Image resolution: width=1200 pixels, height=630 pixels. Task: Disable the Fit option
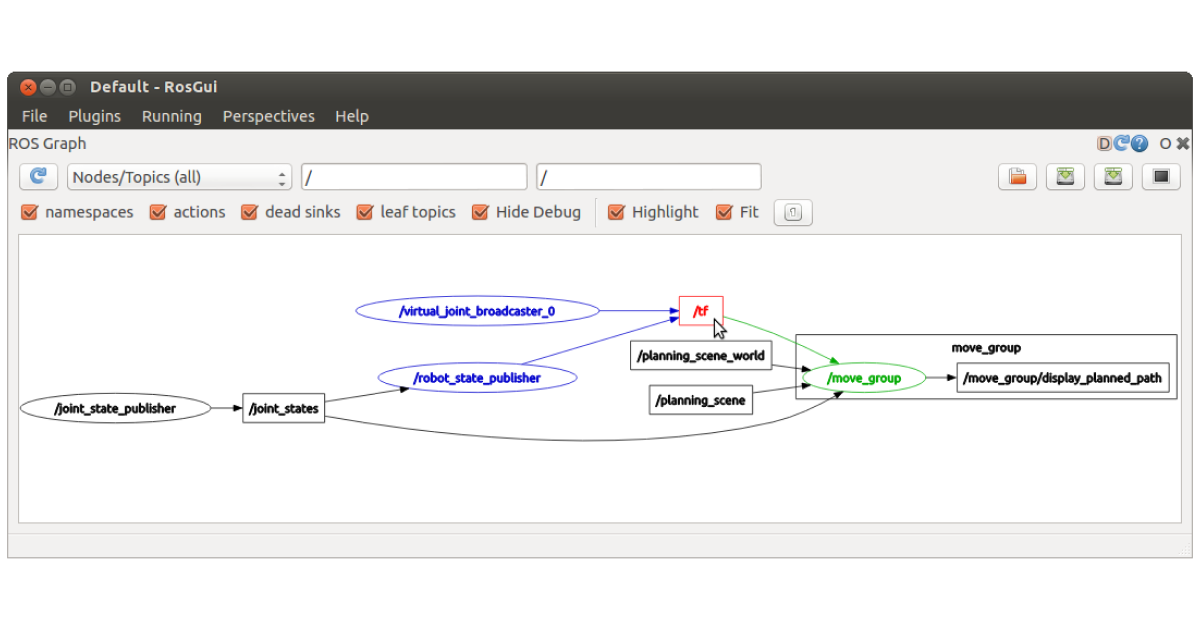click(x=724, y=212)
